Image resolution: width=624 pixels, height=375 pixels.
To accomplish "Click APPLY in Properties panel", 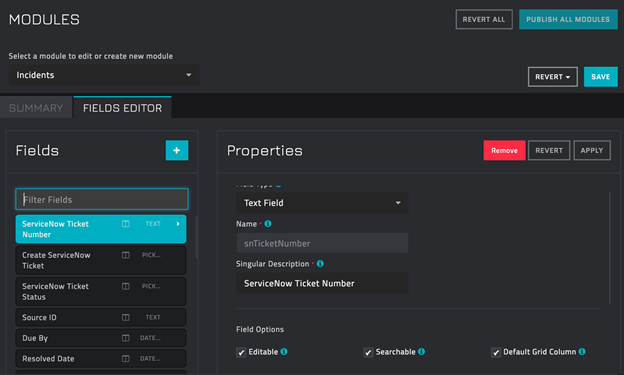I will tap(592, 150).
